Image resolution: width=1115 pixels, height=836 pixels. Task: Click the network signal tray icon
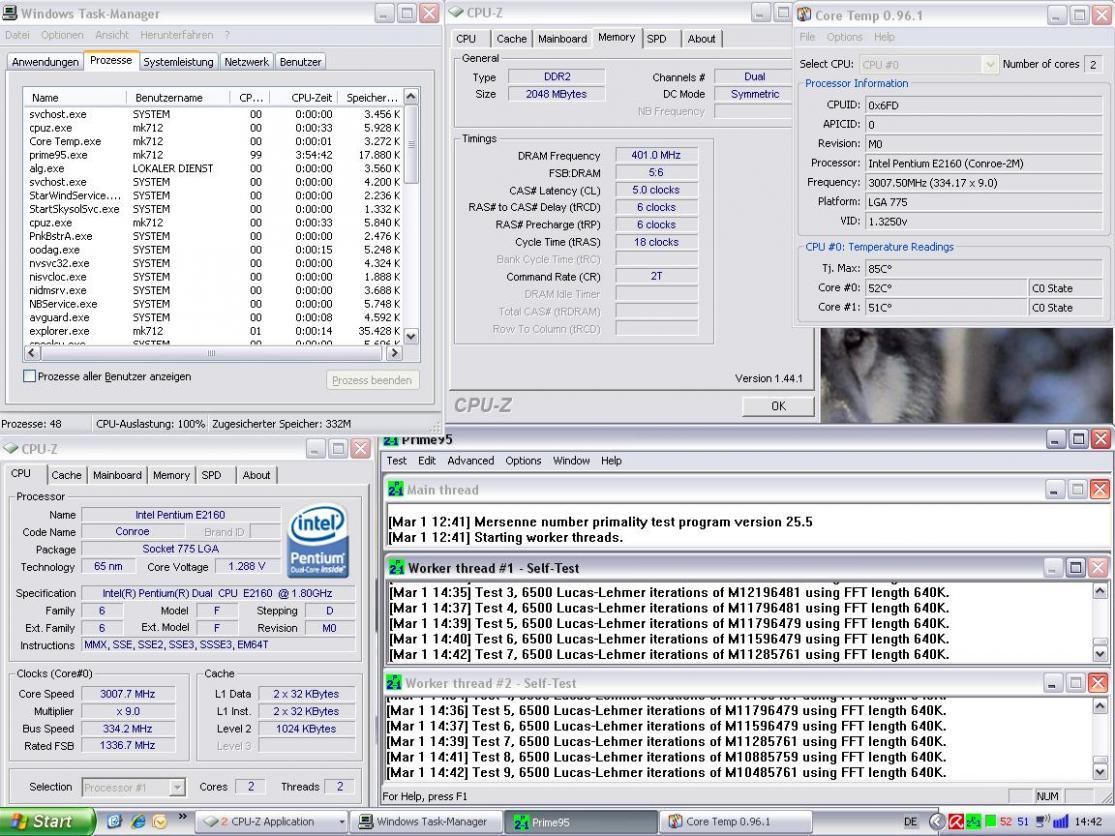[x=1060, y=822]
